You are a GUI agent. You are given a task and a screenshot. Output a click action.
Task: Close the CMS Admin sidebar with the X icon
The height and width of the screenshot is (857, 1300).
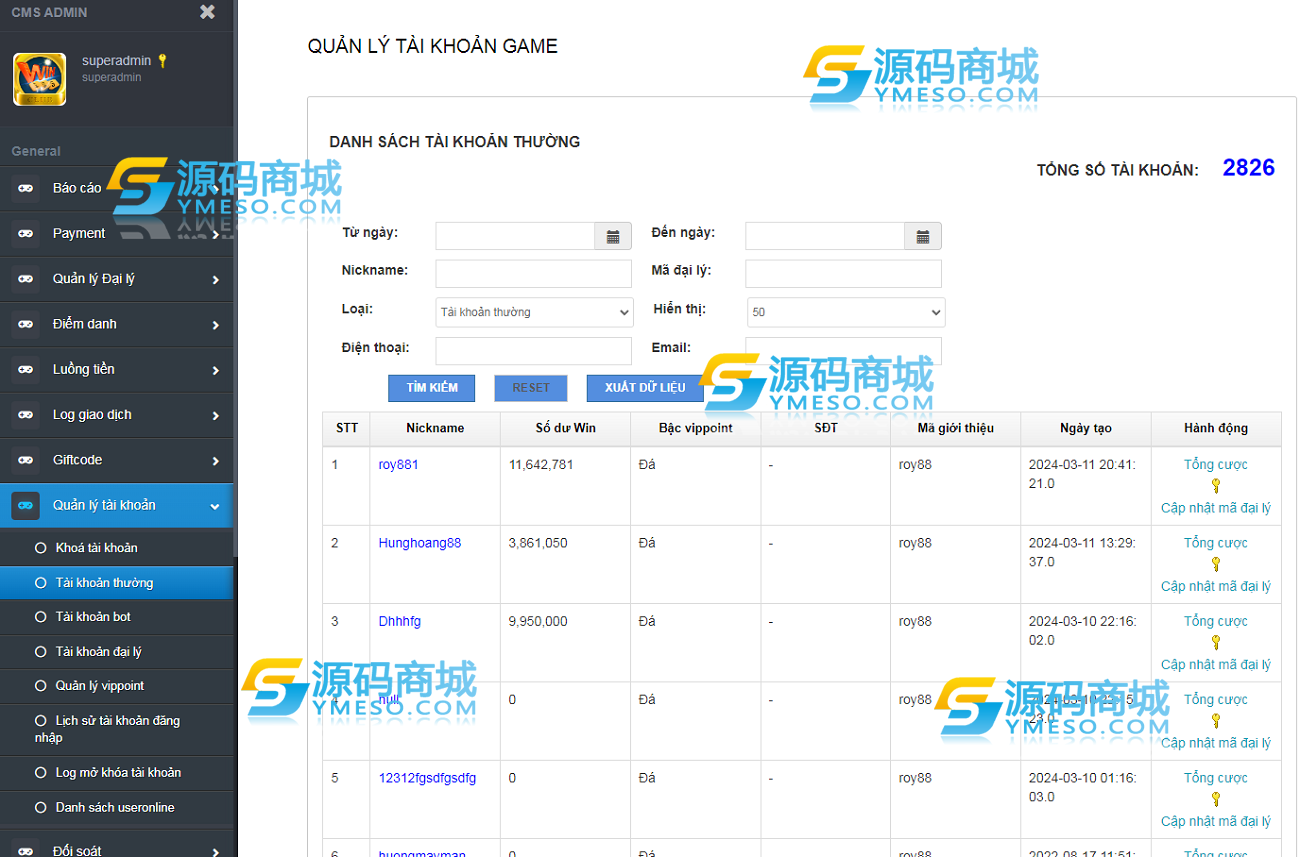pyautogui.click(x=207, y=12)
